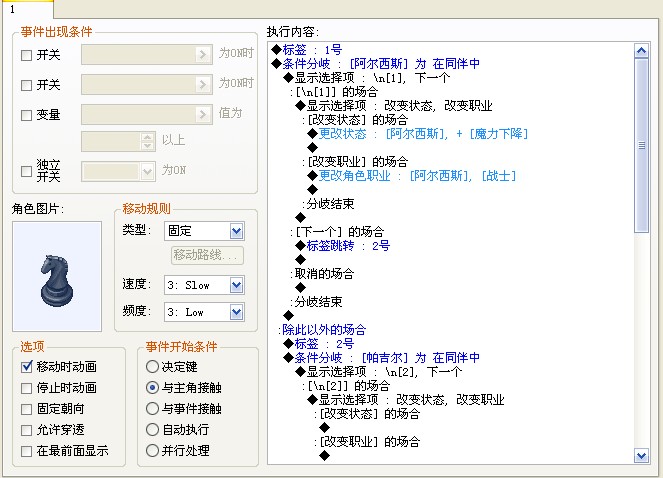Image resolution: width=663 pixels, height=478 pixels.
Task: Enable the 变量 condition checkbox
Action: [x=26, y=115]
